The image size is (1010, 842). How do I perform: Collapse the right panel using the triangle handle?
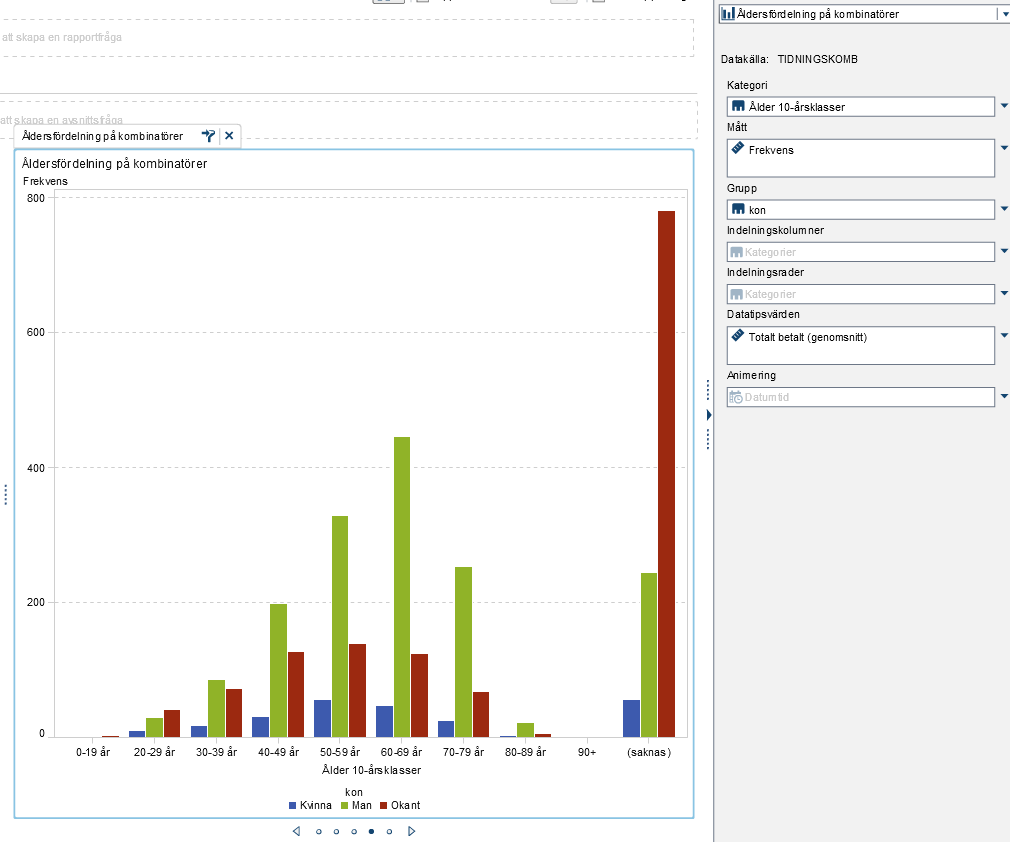coord(708,414)
